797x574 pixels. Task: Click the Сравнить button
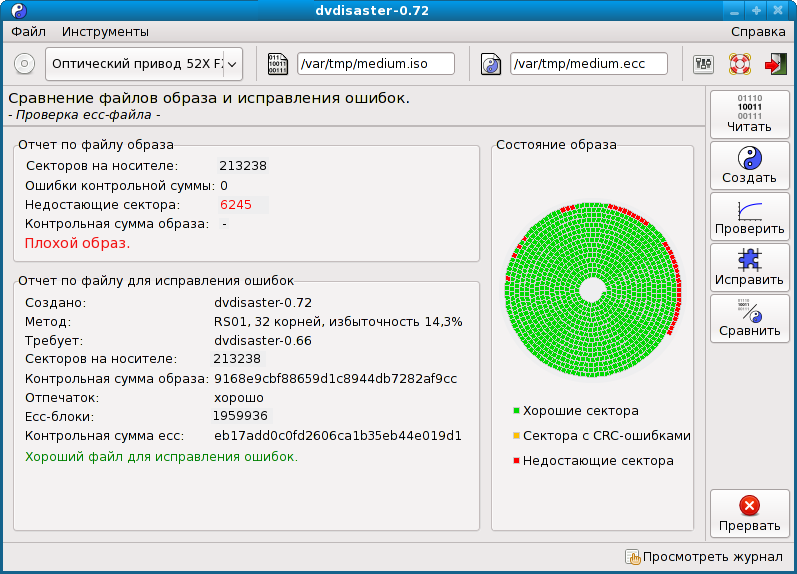(x=749, y=318)
